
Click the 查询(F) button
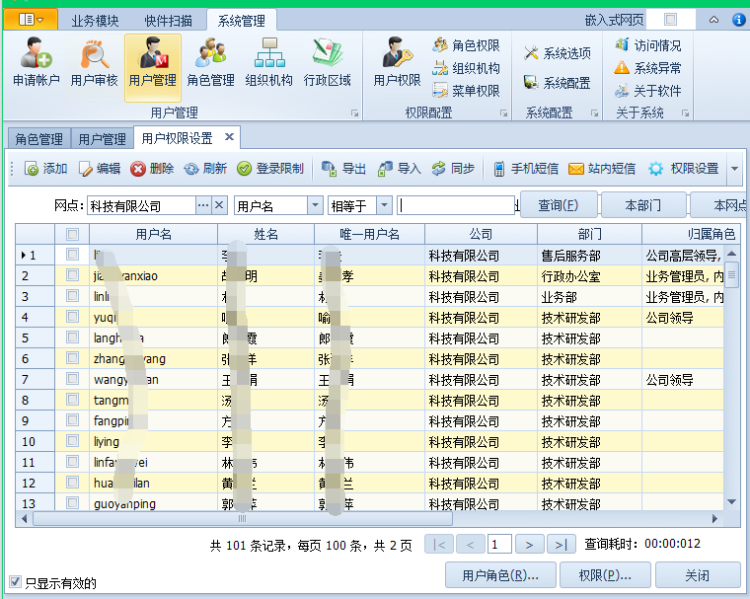click(x=558, y=205)
